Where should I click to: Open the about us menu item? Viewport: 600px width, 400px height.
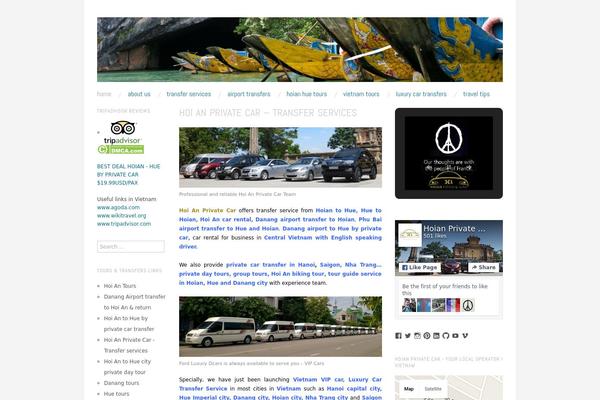[x=139, y=94]
